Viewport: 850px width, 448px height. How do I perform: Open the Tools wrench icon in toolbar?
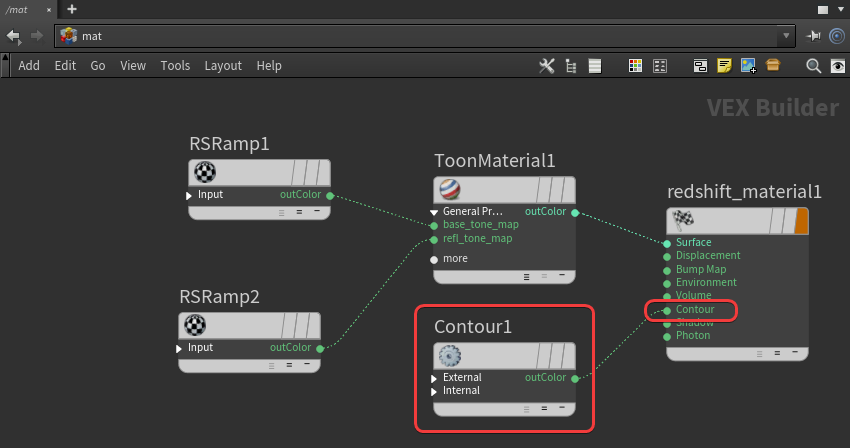click(x=546, y=66)
